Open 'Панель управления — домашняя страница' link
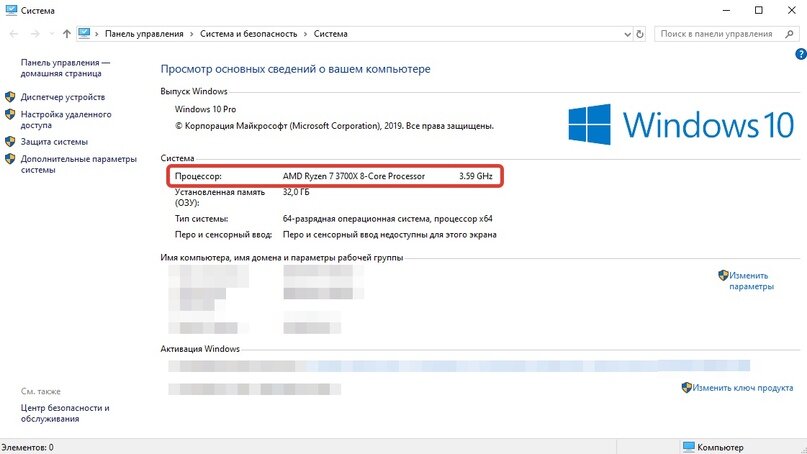Viewport: 807px width, 454px height. point(65,68)
